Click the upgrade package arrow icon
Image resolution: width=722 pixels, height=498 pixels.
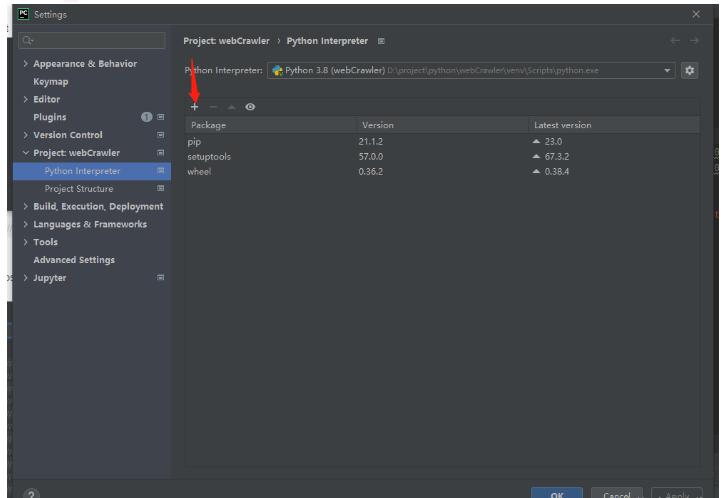pyautogui.click(x=231, y=107)
